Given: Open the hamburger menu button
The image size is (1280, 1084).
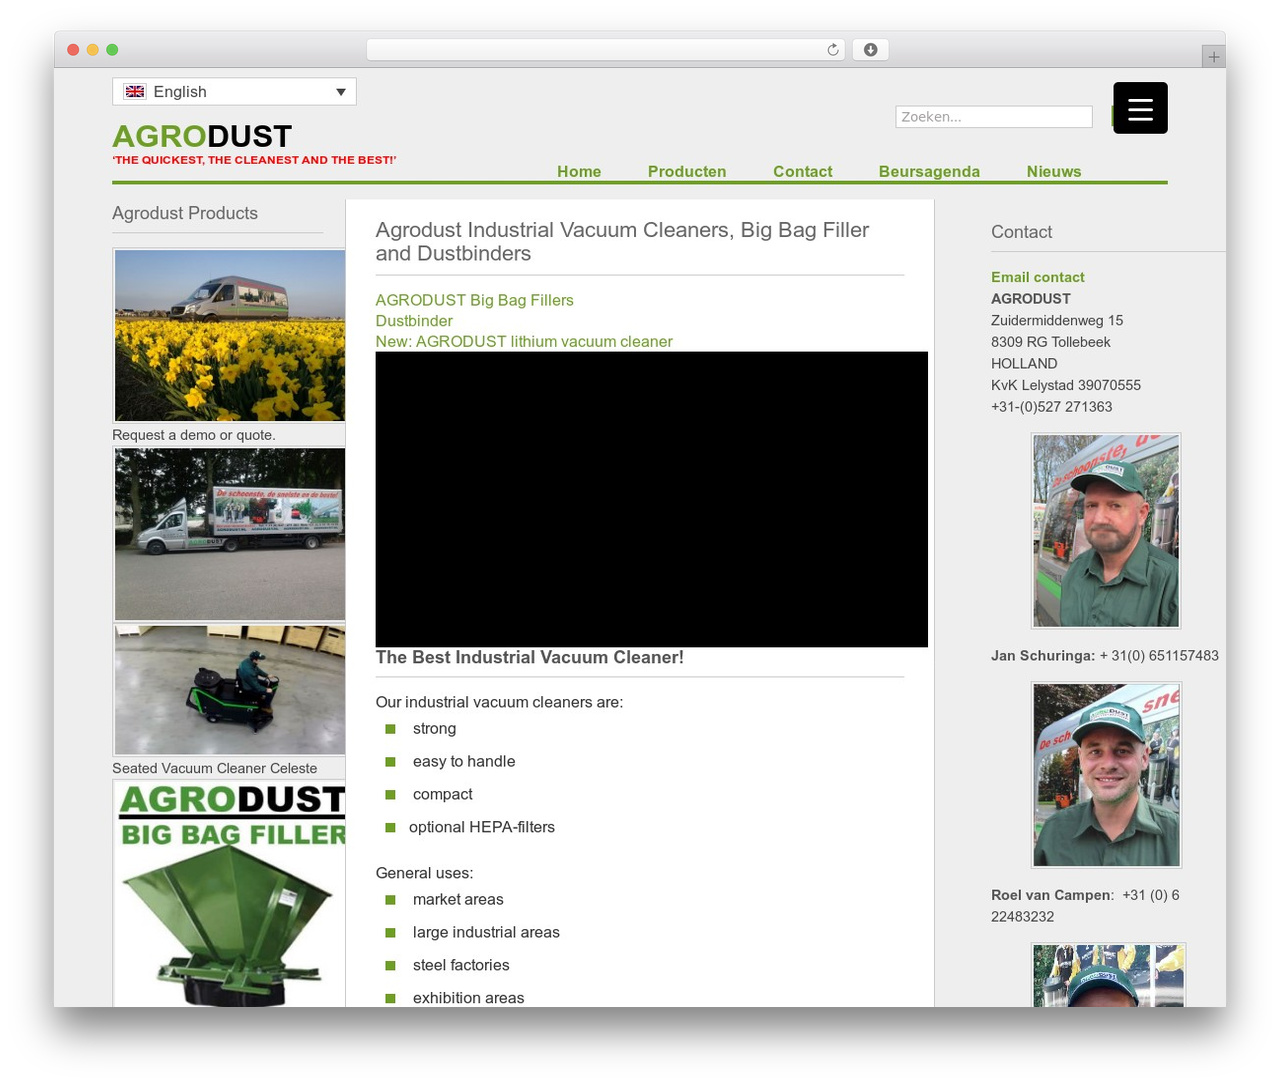Looking at the screenshot, I should [x=1140, y=108].
